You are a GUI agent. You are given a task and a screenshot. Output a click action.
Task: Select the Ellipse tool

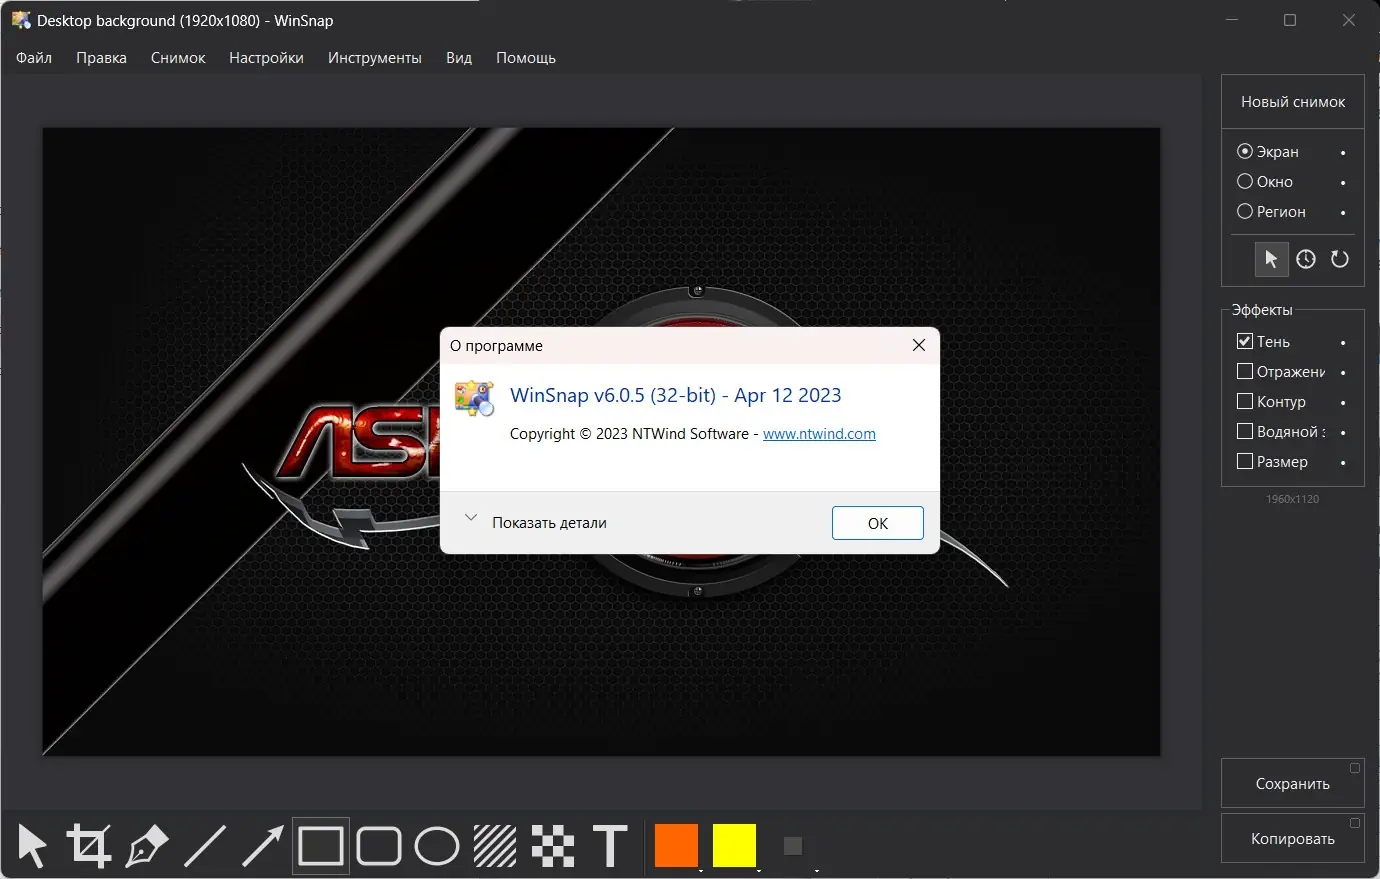[437, 846]
